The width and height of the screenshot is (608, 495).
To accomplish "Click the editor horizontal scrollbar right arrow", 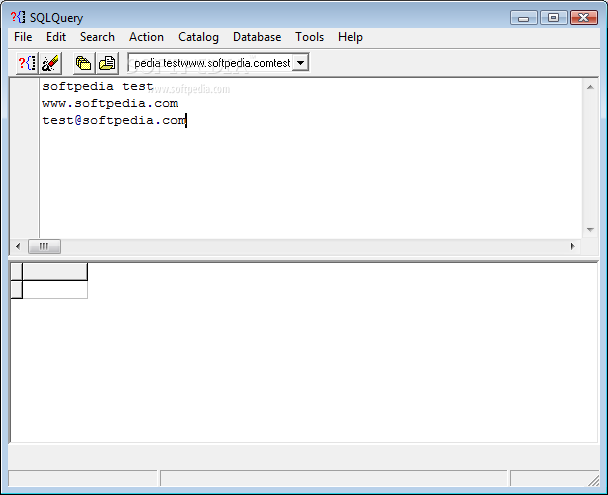I will (572, 247).
